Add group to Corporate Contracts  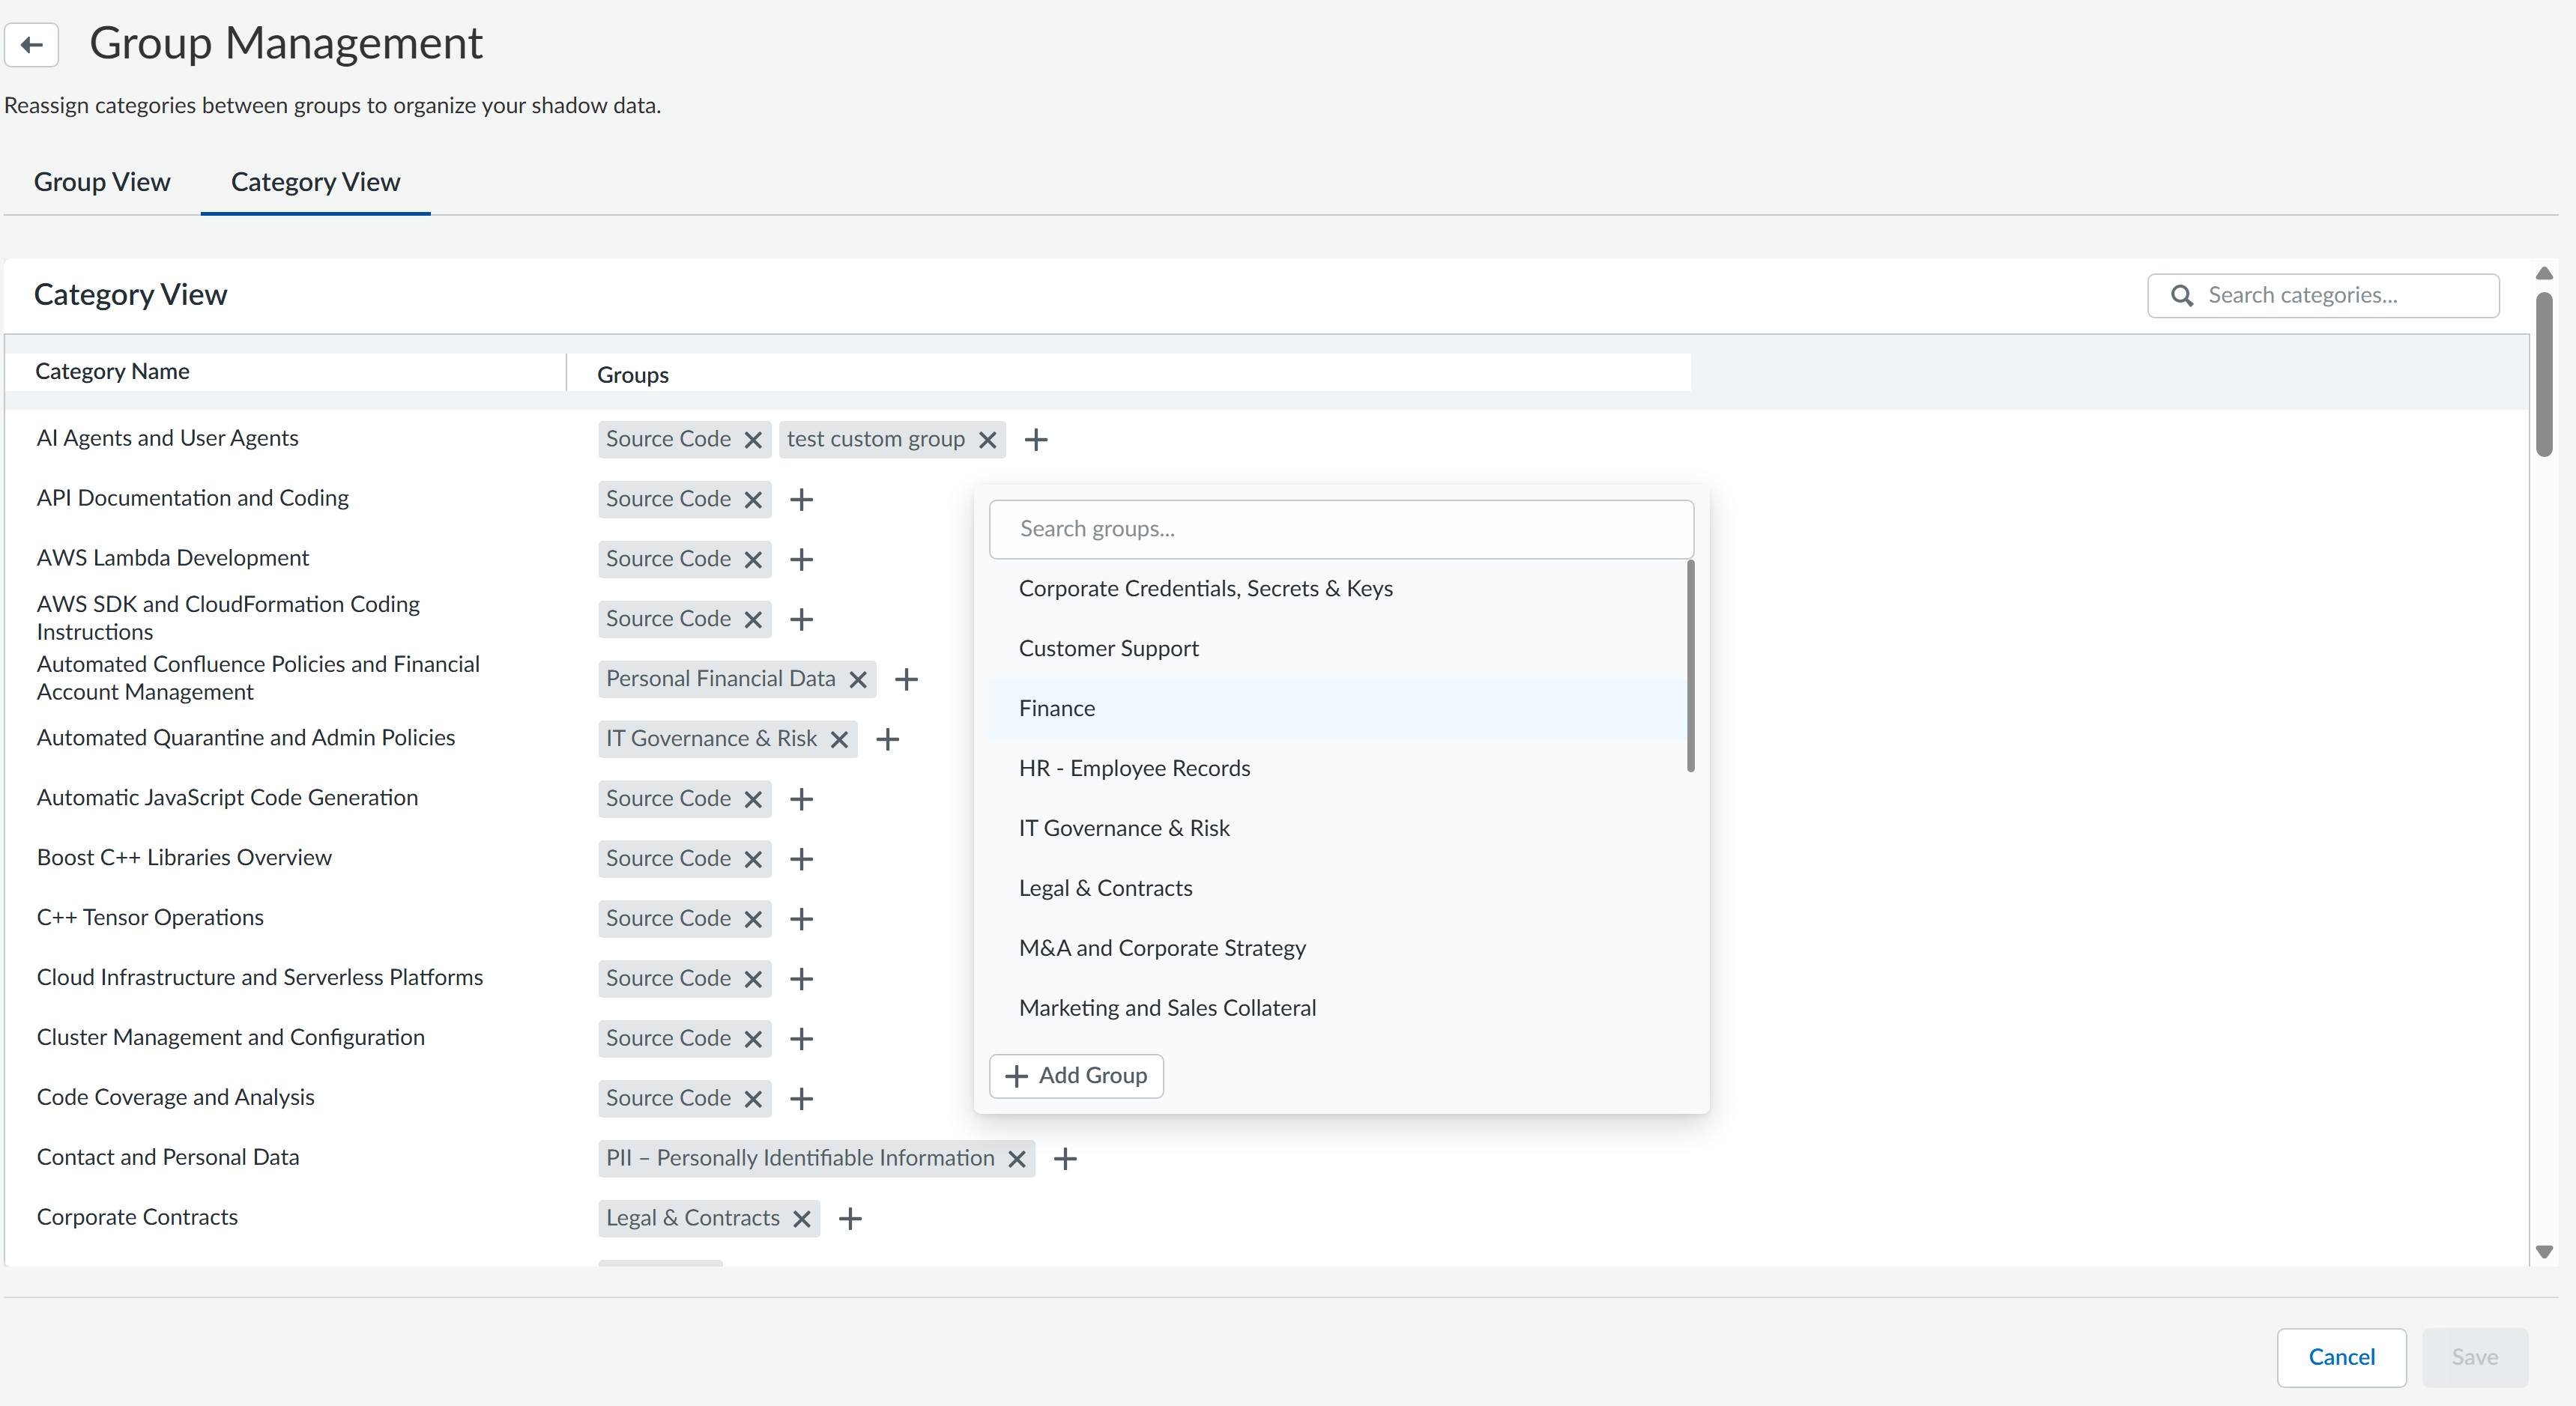coord(850,1220)
